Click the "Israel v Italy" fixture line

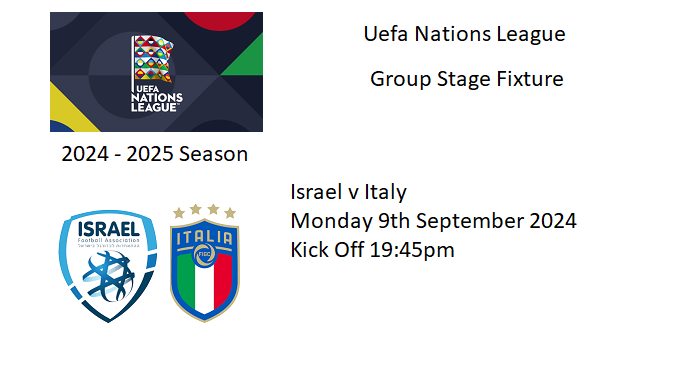(x=349, y=192)
